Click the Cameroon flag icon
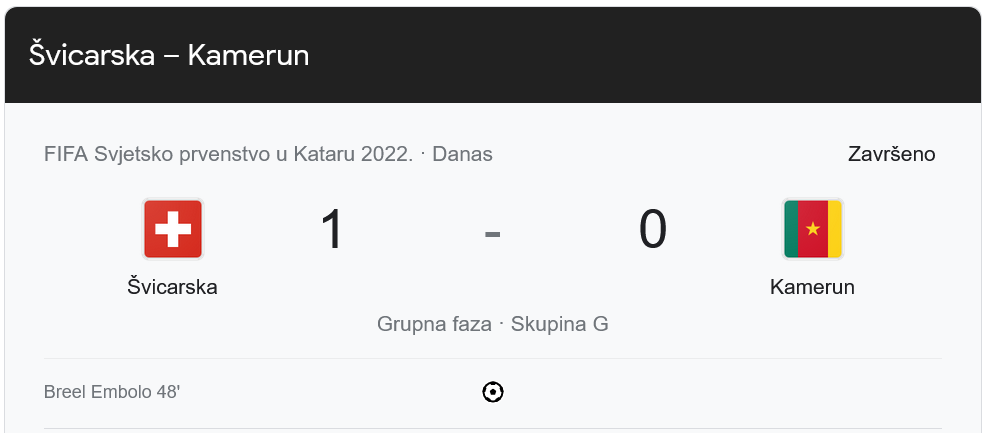 [x=812, y=229]
